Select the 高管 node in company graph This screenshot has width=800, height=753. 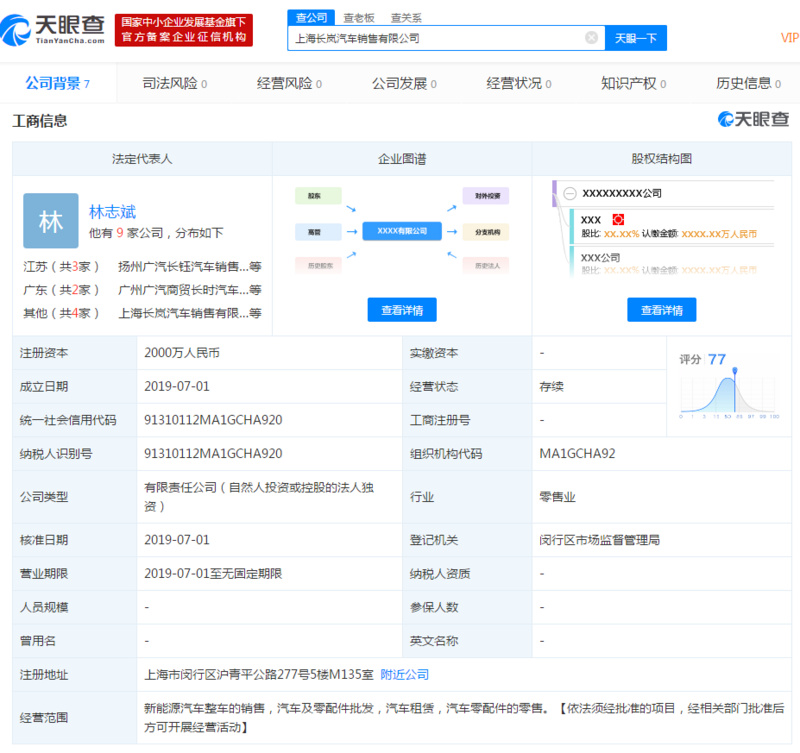[318, 230]
